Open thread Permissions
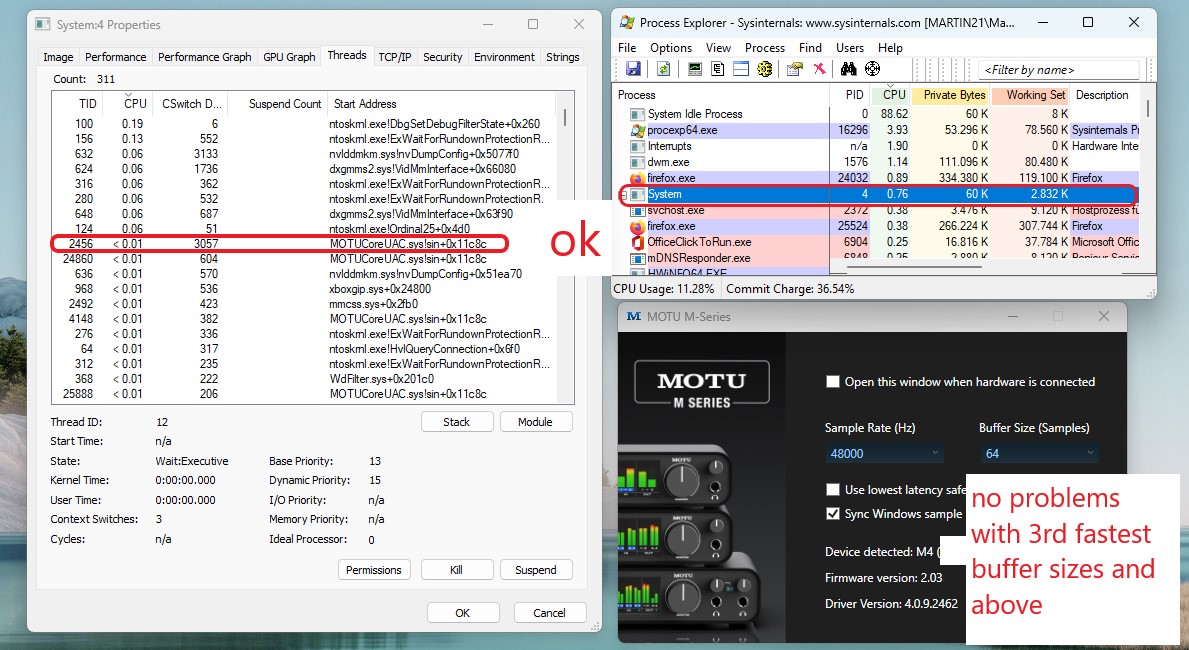Screen dimensions: 1189x650 [374, 570]
